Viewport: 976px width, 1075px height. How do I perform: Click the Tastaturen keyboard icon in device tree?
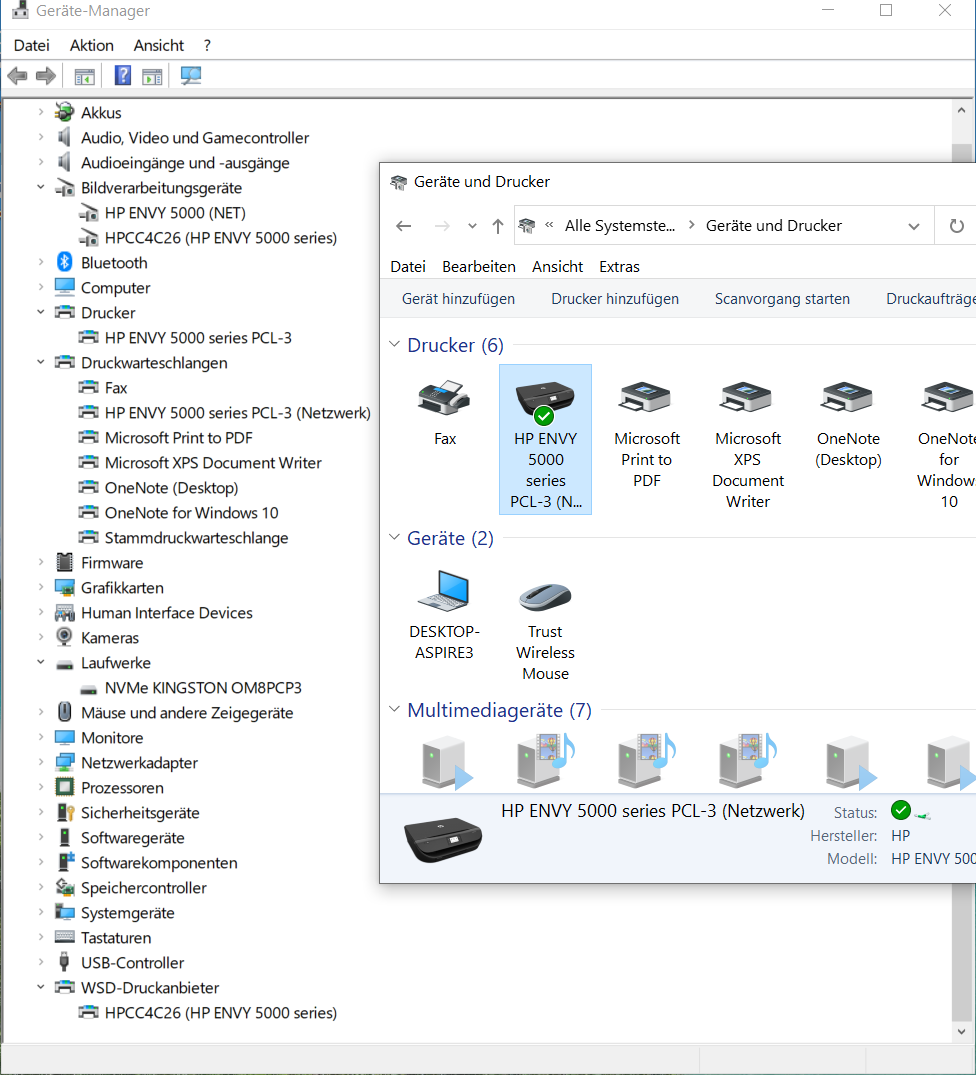(64, 937)
